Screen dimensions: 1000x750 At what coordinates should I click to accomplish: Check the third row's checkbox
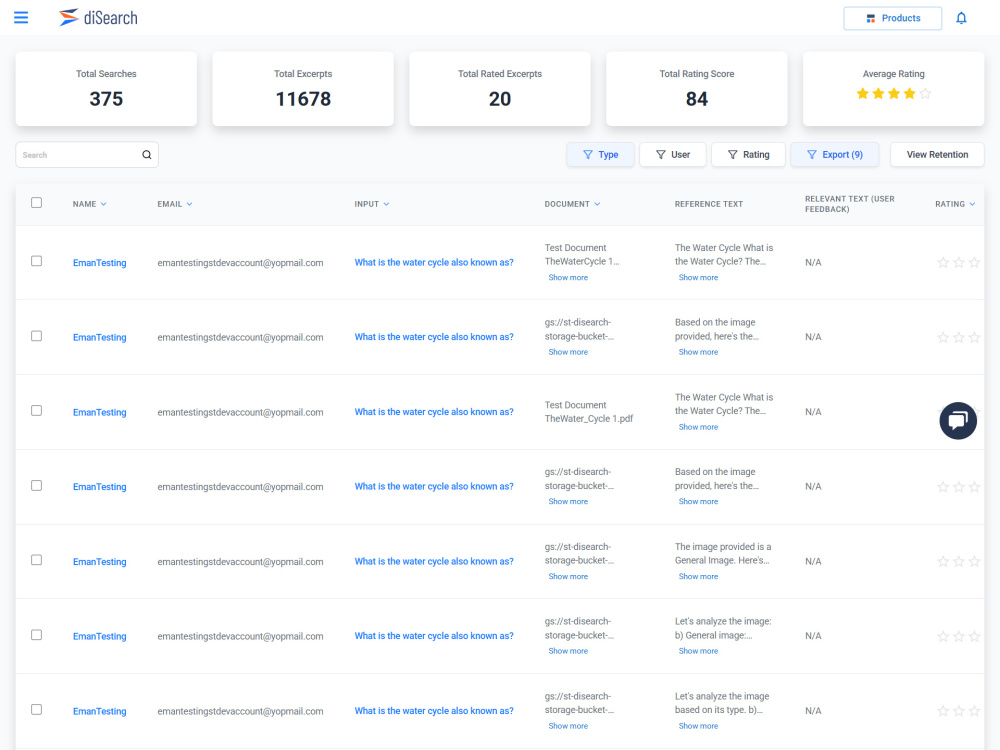point(36,411)
